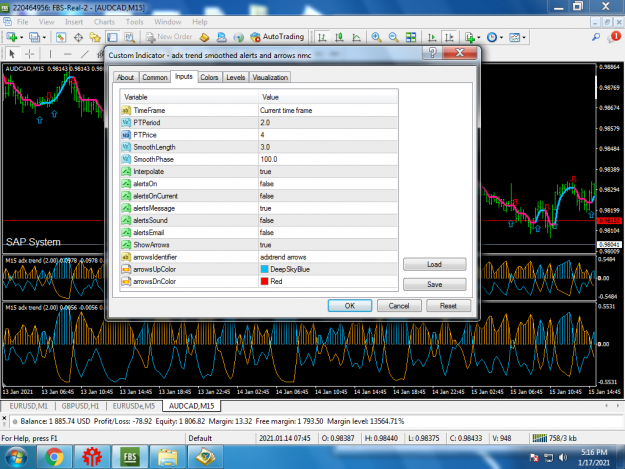Toggle the AutoTrading button
This screenshot has width=625, height=469.
277,37
